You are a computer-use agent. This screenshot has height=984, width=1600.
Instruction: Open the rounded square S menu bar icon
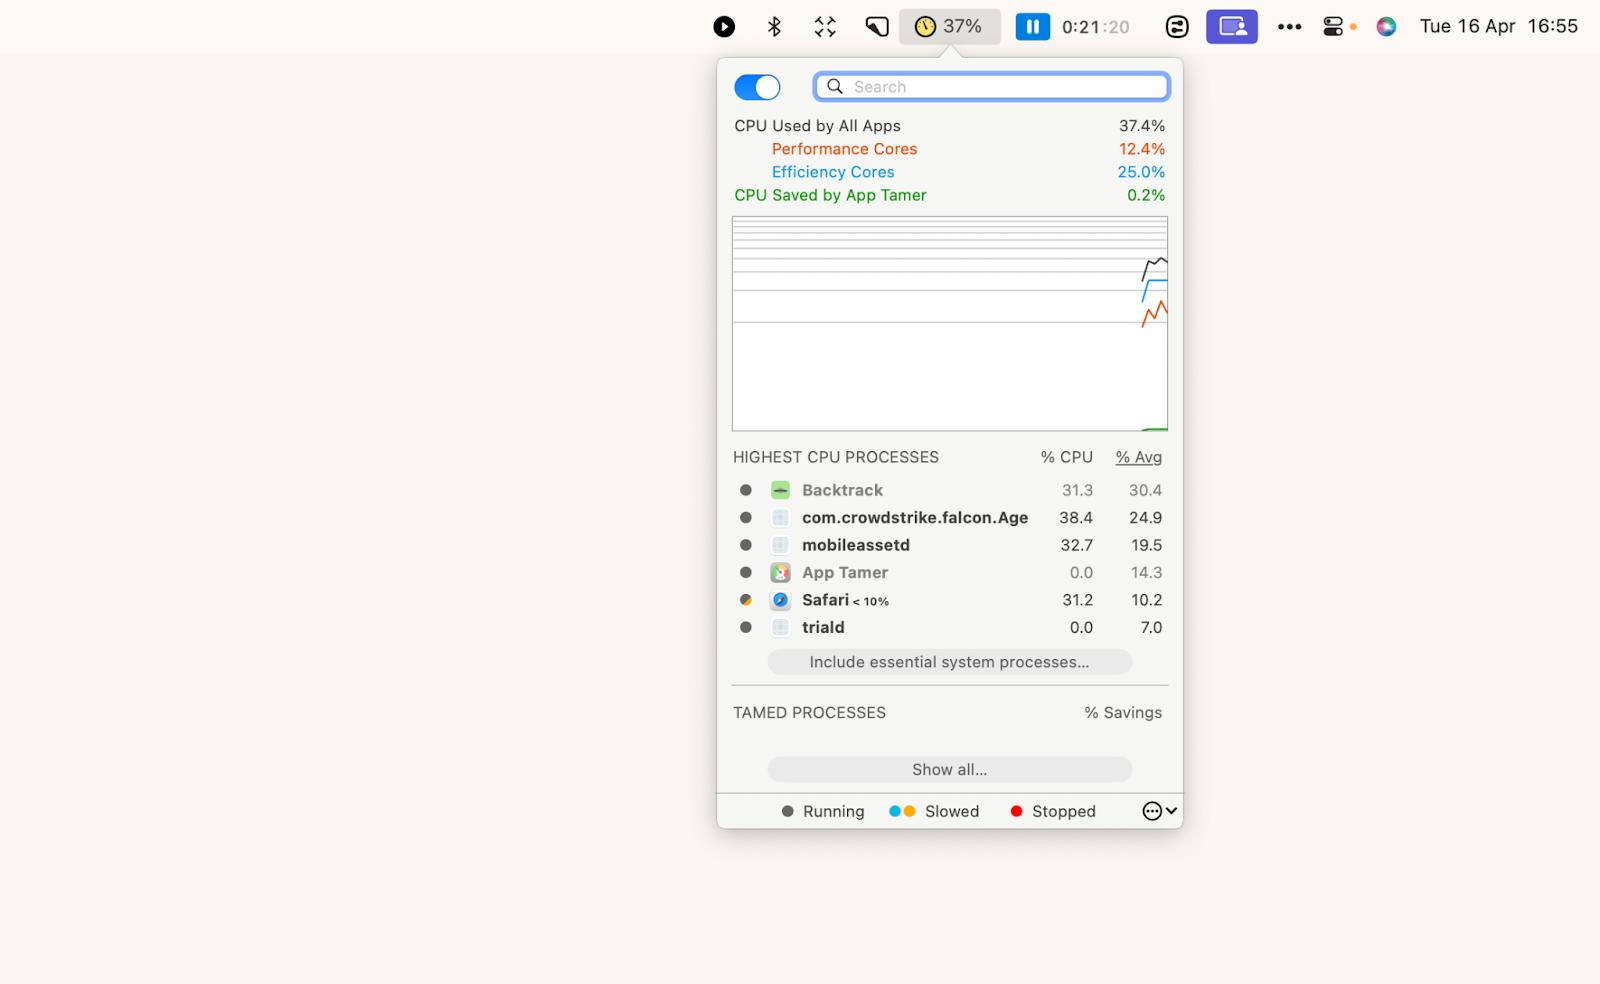[1177, 27]
